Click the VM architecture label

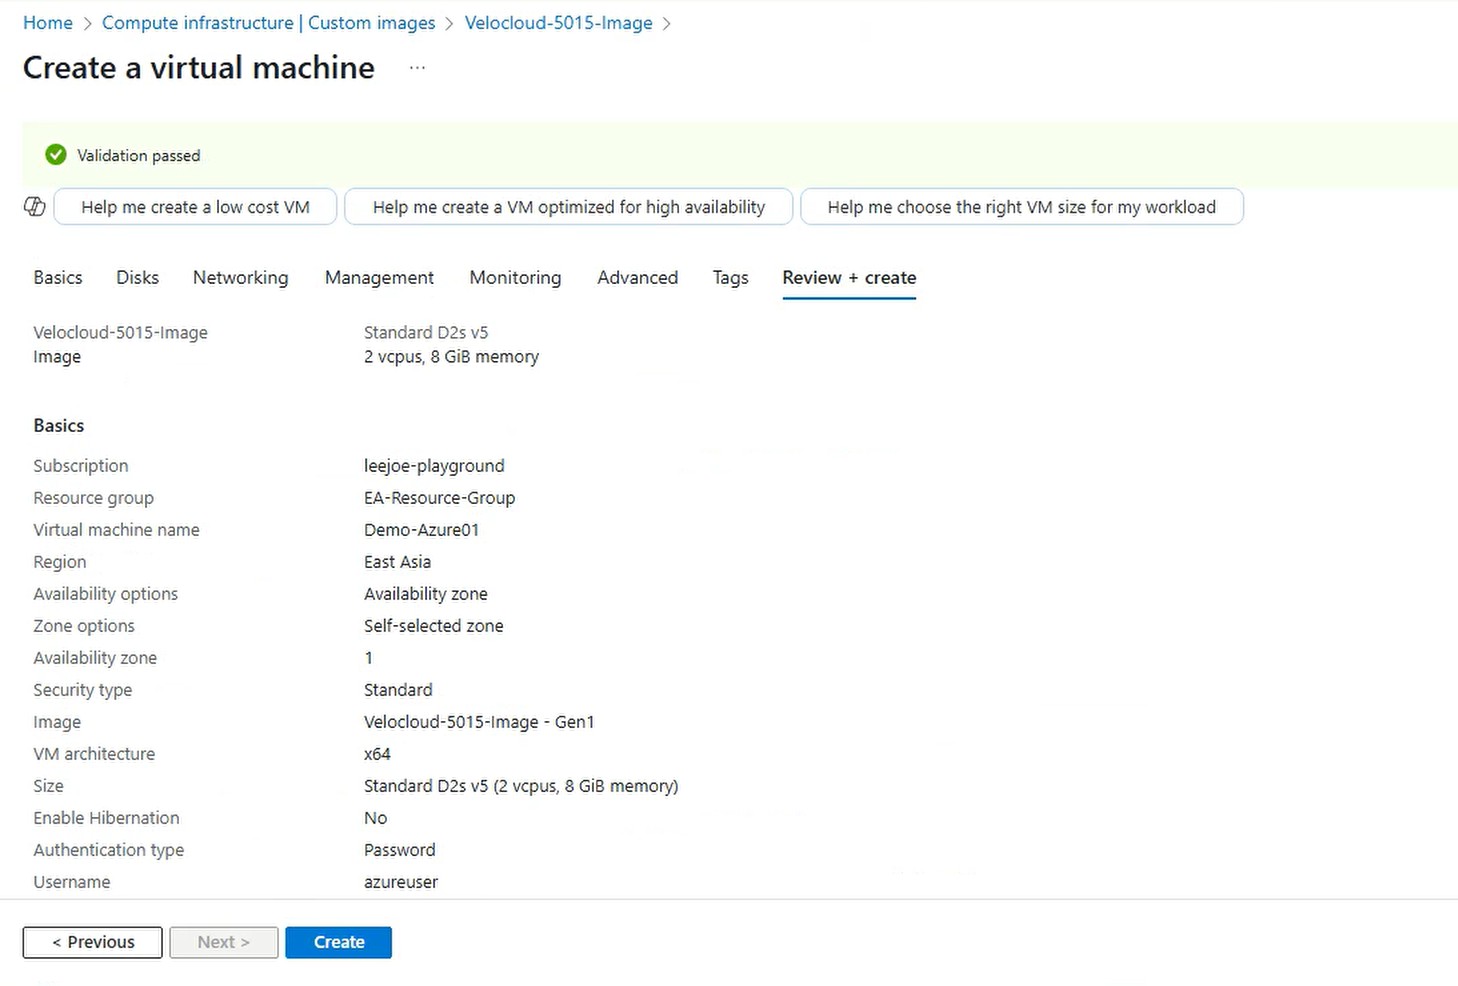coord(94,754)
